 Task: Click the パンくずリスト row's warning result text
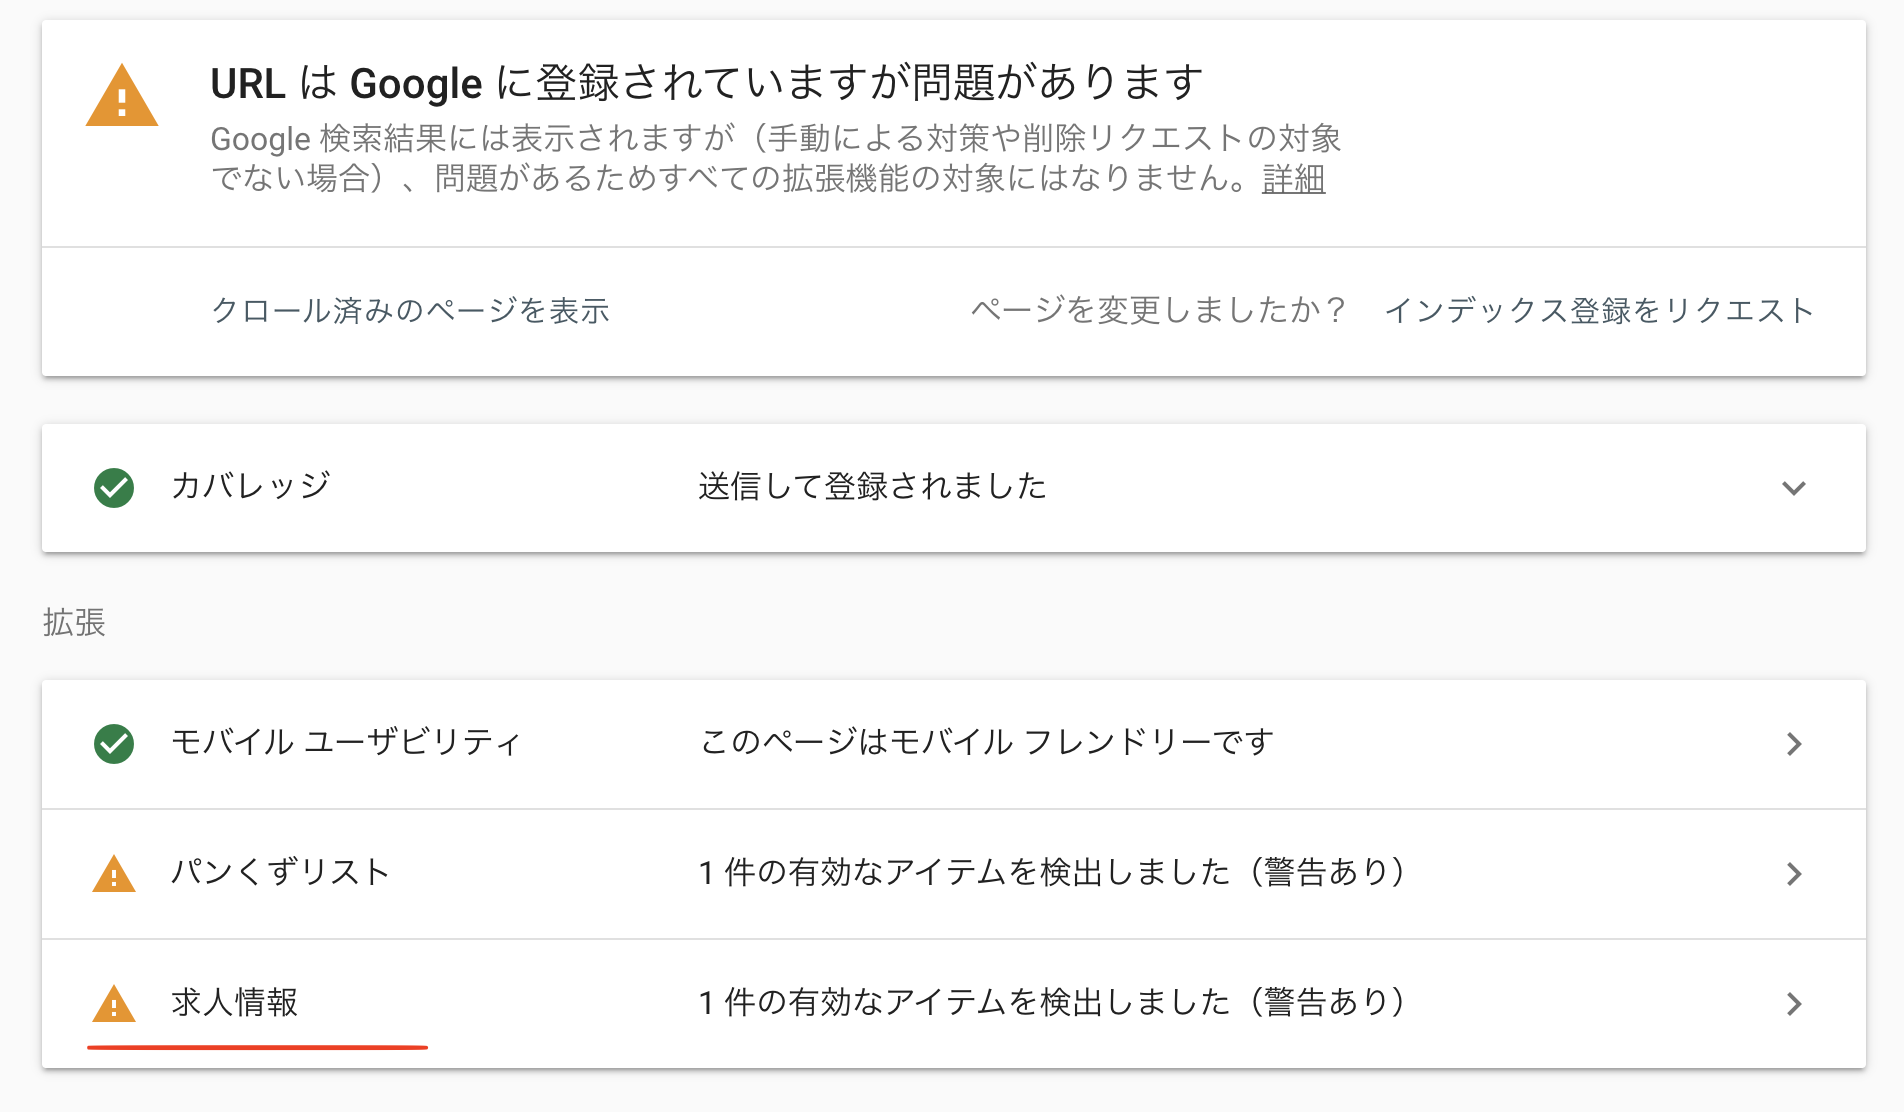(1052, 872)
